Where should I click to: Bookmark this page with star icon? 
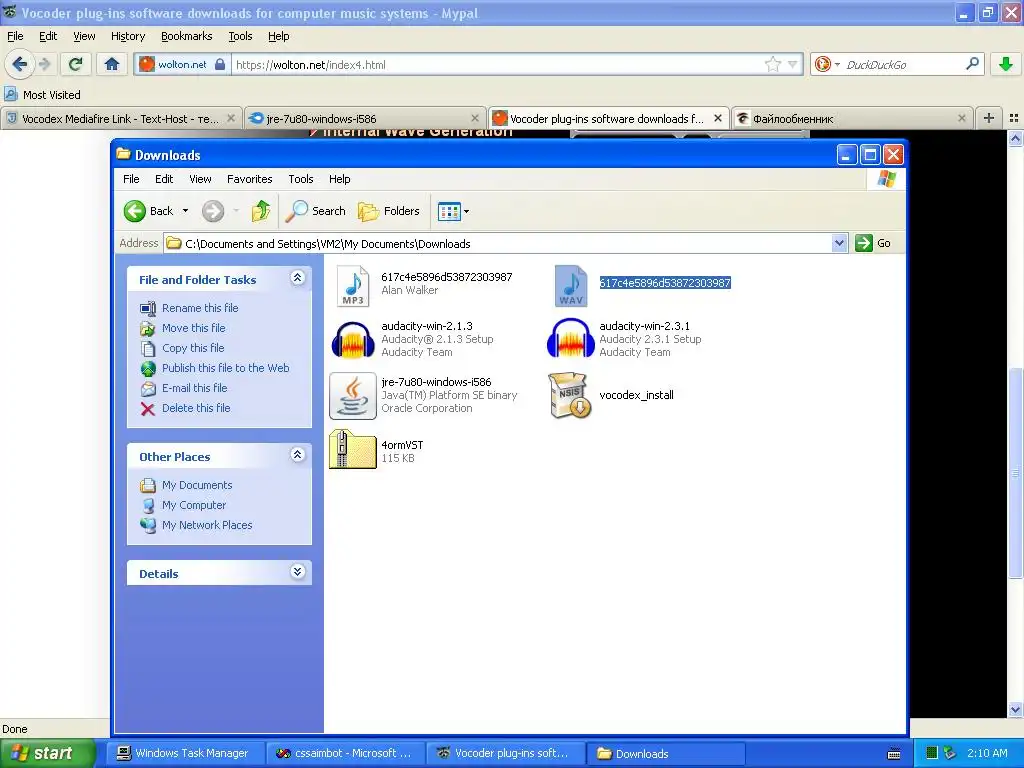click(773, 64)
